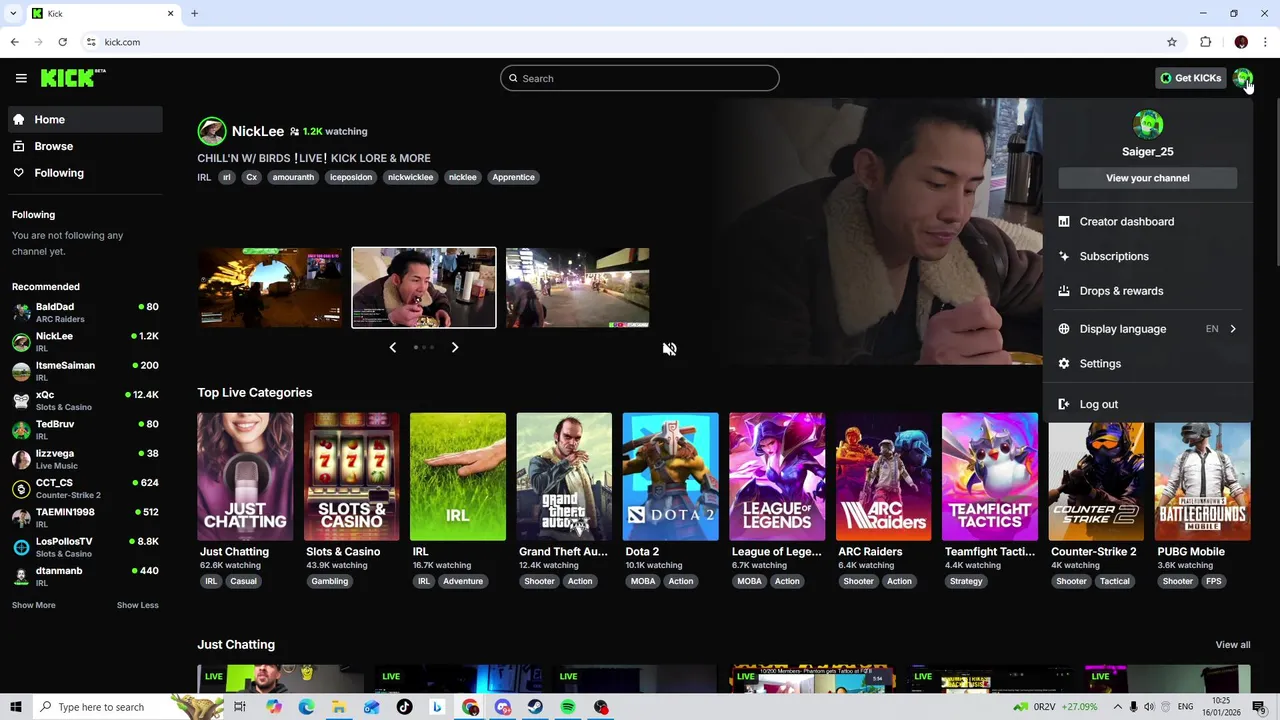
Task: Expand list with Show More
Action: pos(33,605)
